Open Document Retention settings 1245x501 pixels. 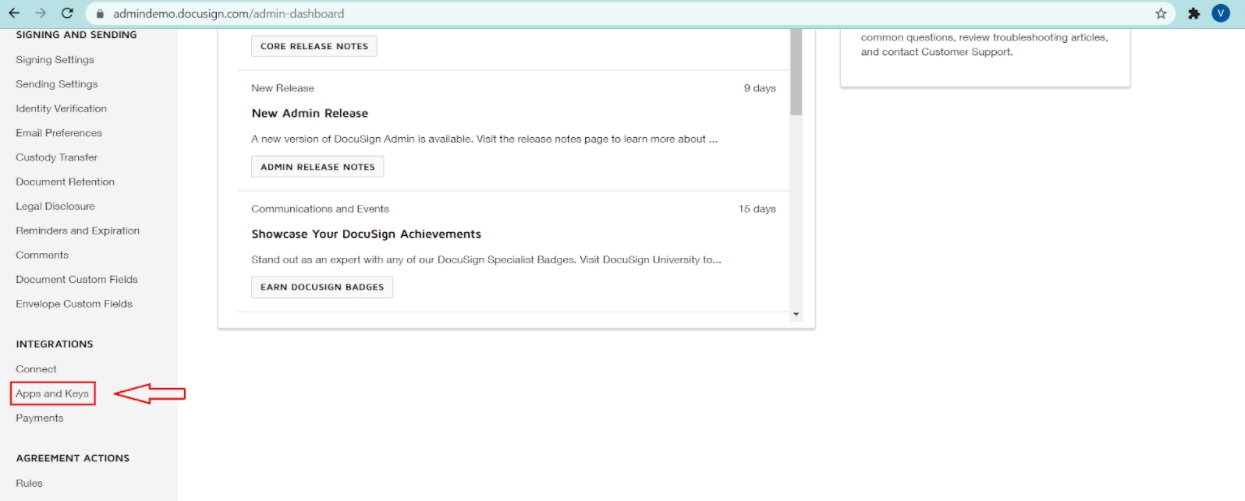click(x=65, y=182)
